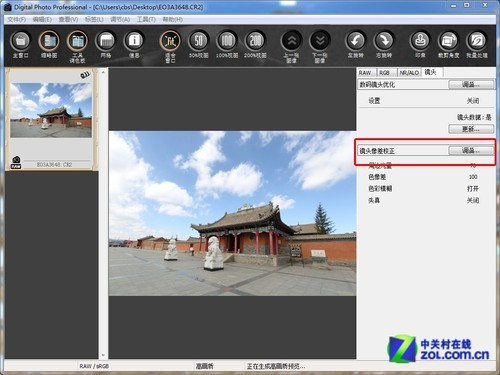This screenshot has height=375, width=500.
Task: Open the 印章 stamp tool icon
Action: pos(420,41)
